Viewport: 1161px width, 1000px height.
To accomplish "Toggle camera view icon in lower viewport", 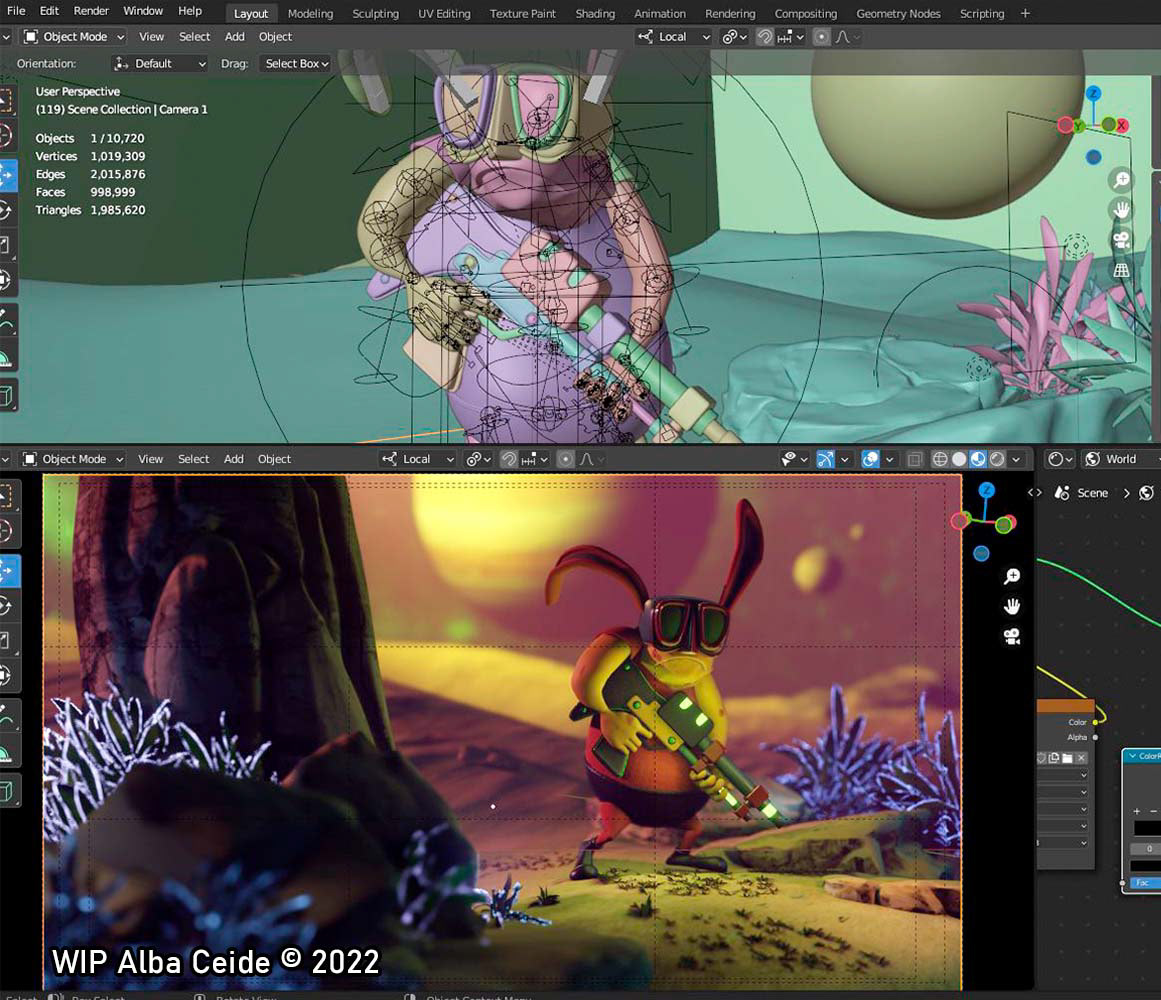I will pos(1012,637).
